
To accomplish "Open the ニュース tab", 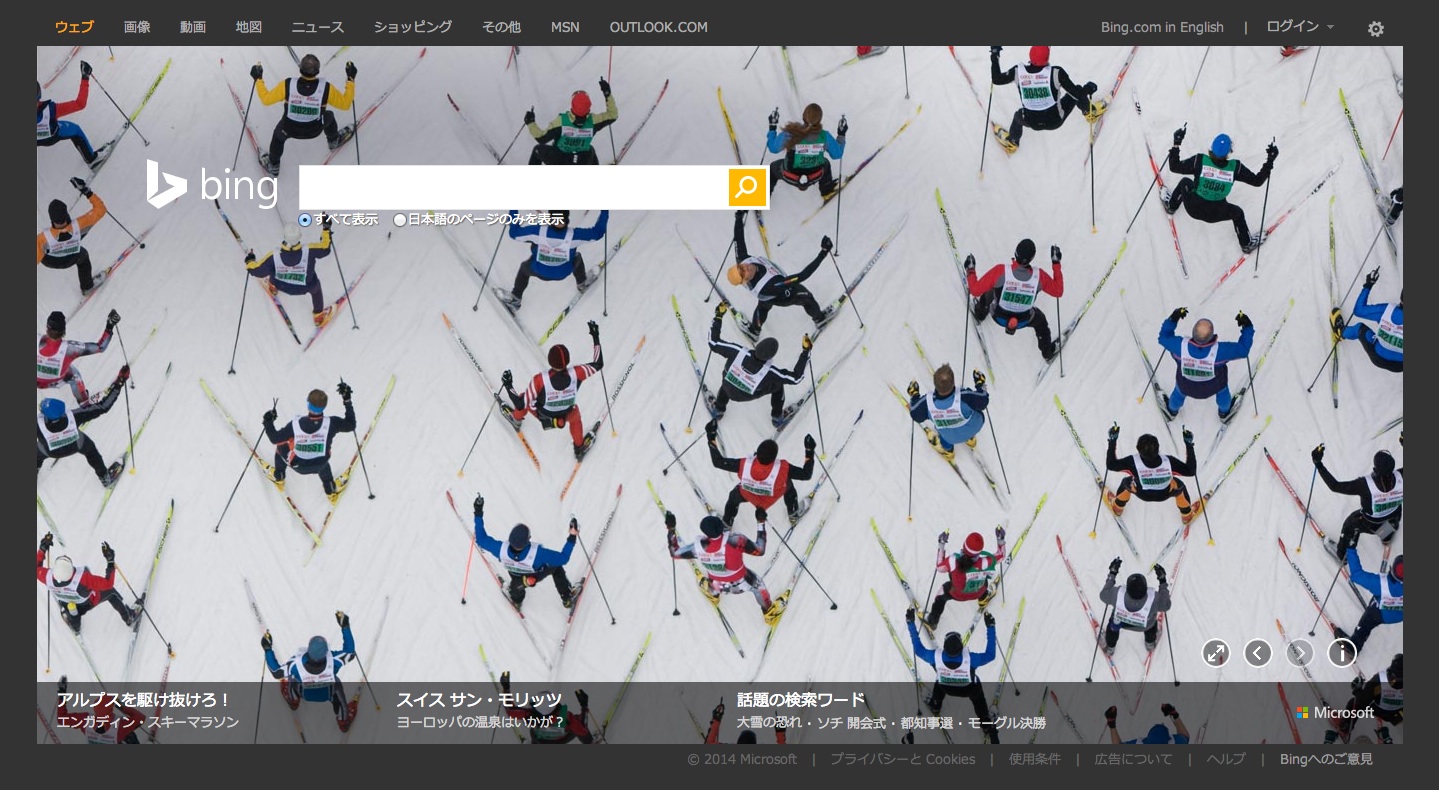I will tap(317, 27).
